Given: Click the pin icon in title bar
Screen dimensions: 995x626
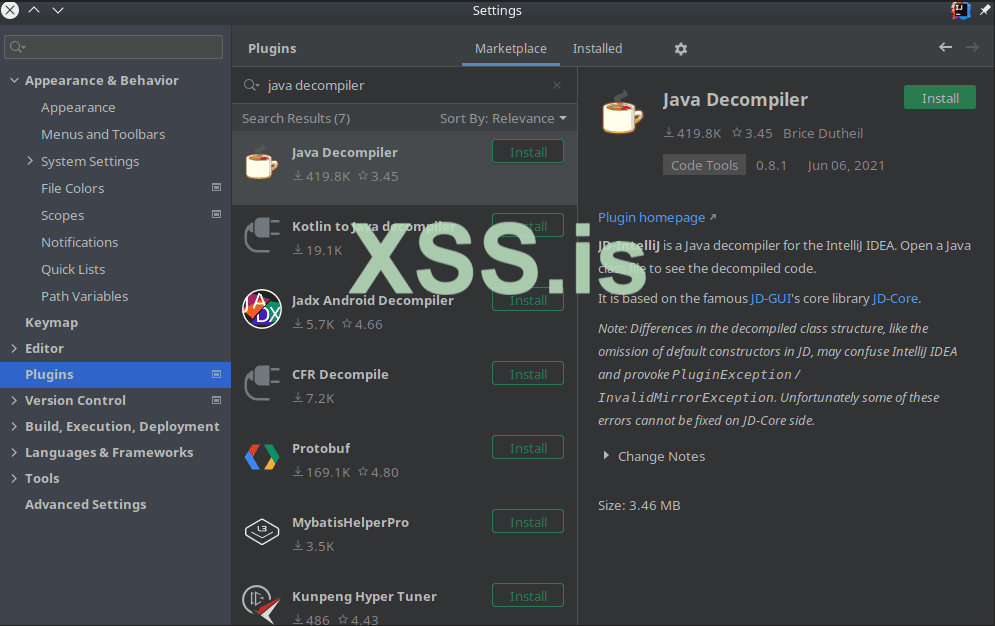Looking at the screenshot, I should click(x=985, y=10).
